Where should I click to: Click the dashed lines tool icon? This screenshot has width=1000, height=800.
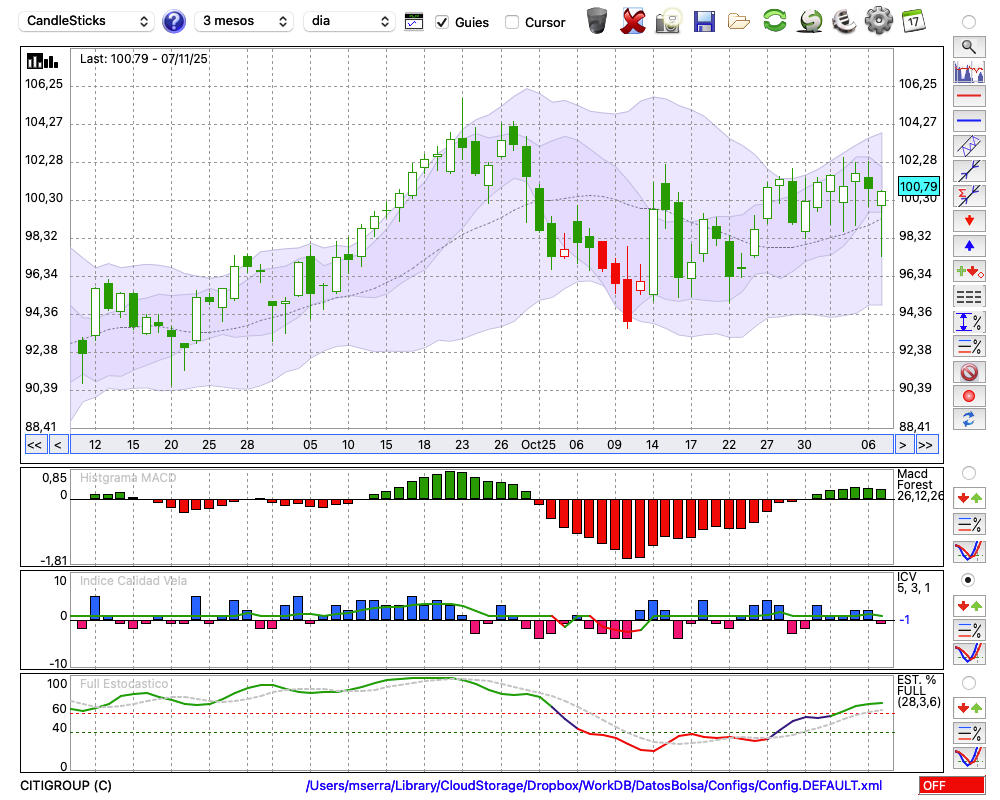click(x=969, y=297)
